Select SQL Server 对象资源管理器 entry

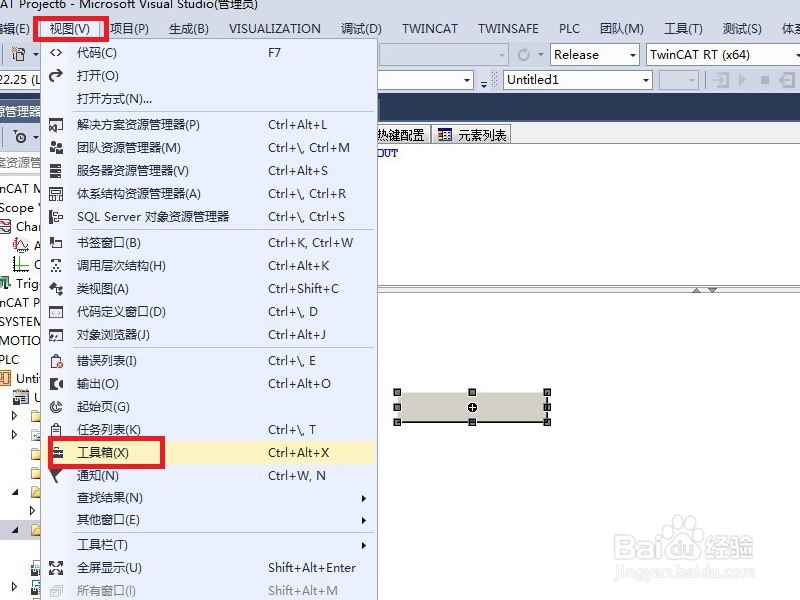pyautogui.click(x=208, y=217)
